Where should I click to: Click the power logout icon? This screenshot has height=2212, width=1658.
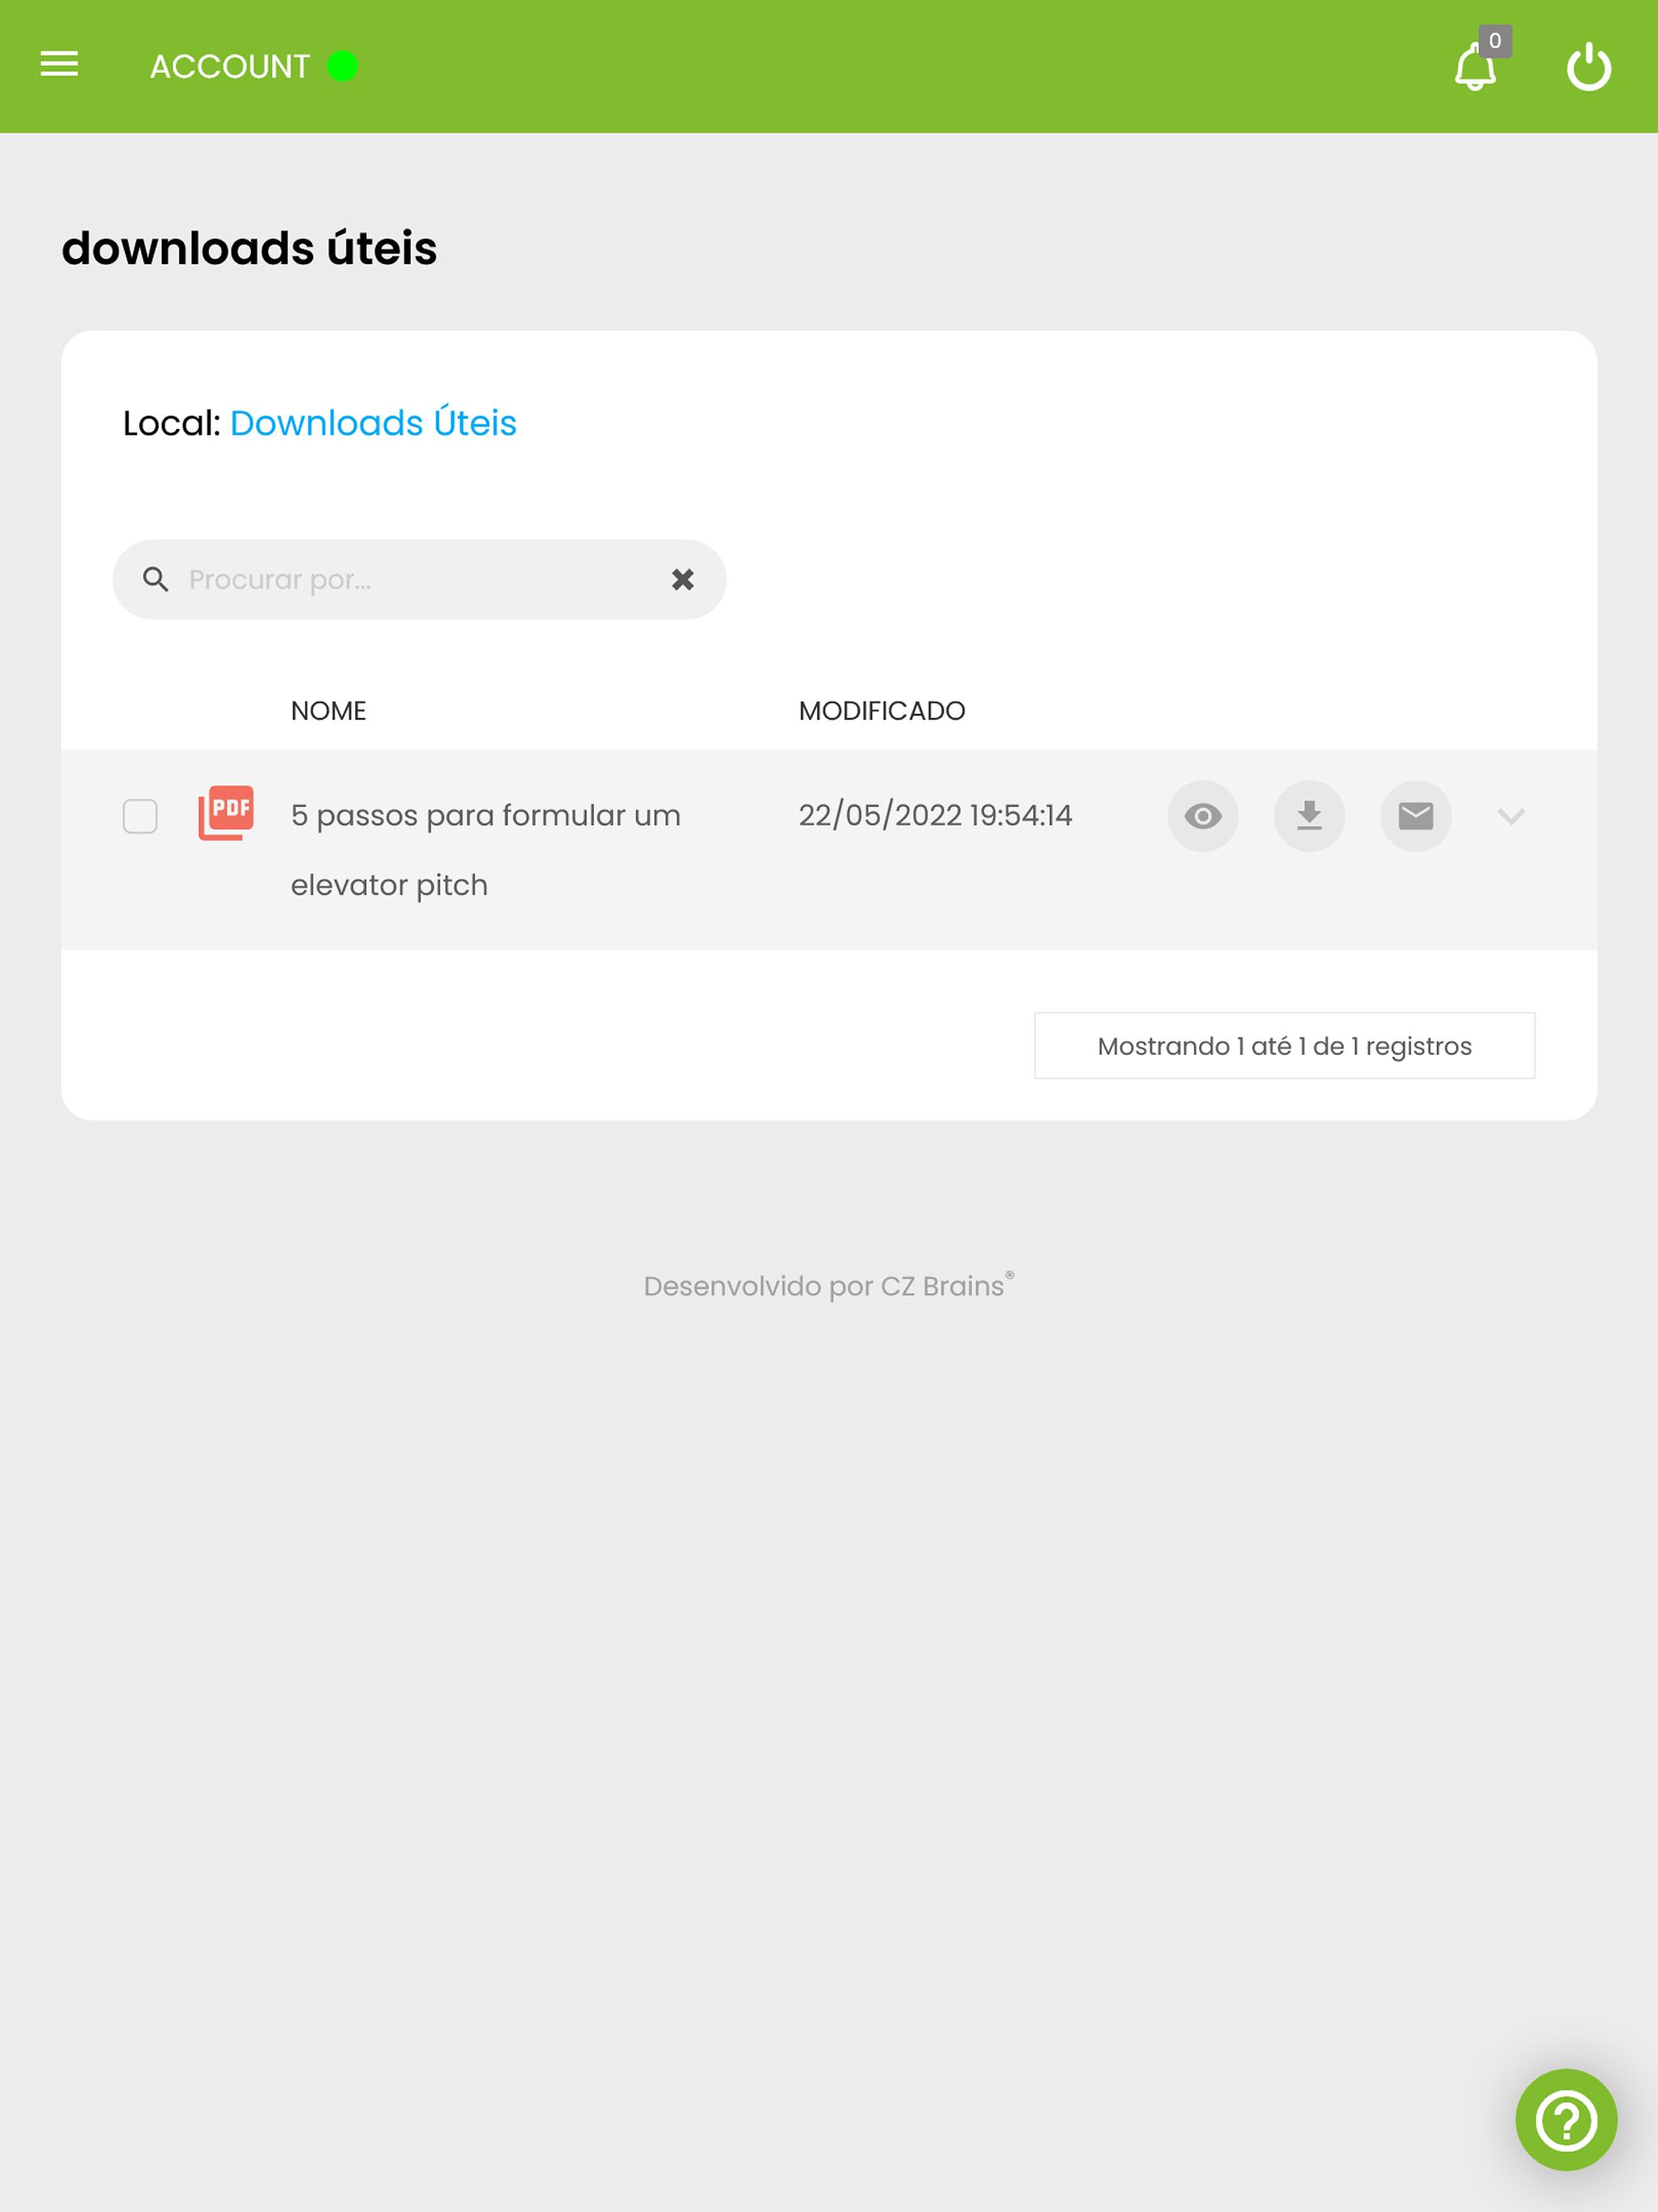[x=1588, y=67]
